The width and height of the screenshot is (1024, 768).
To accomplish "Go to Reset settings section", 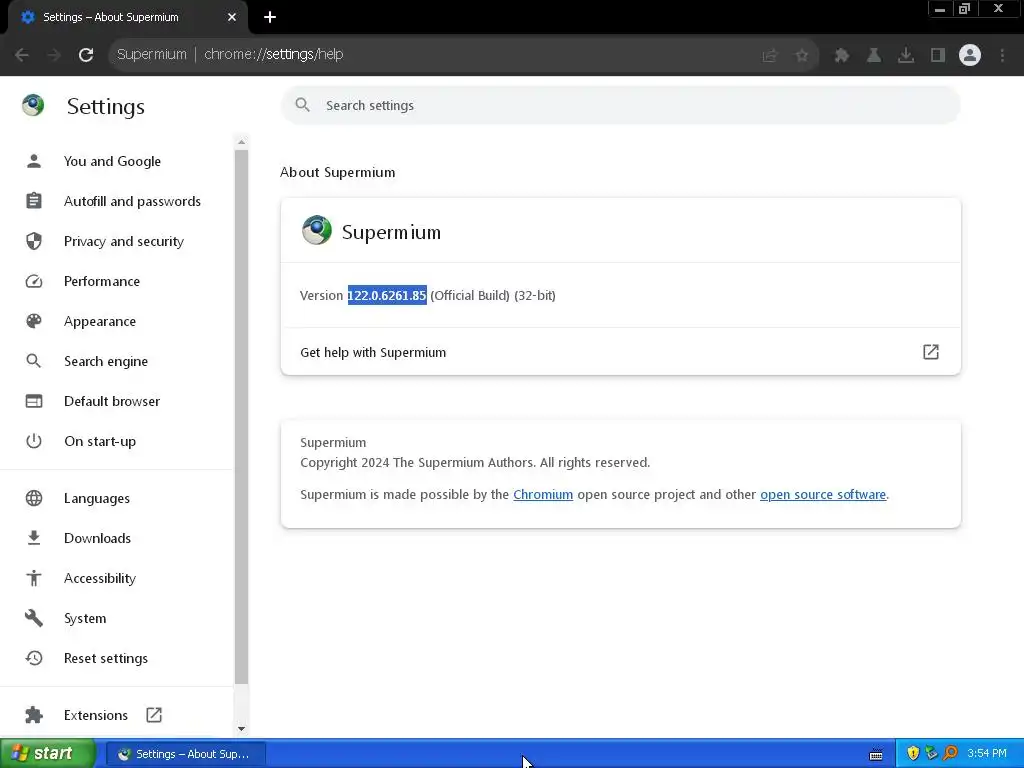I will [x=106, y=658].
